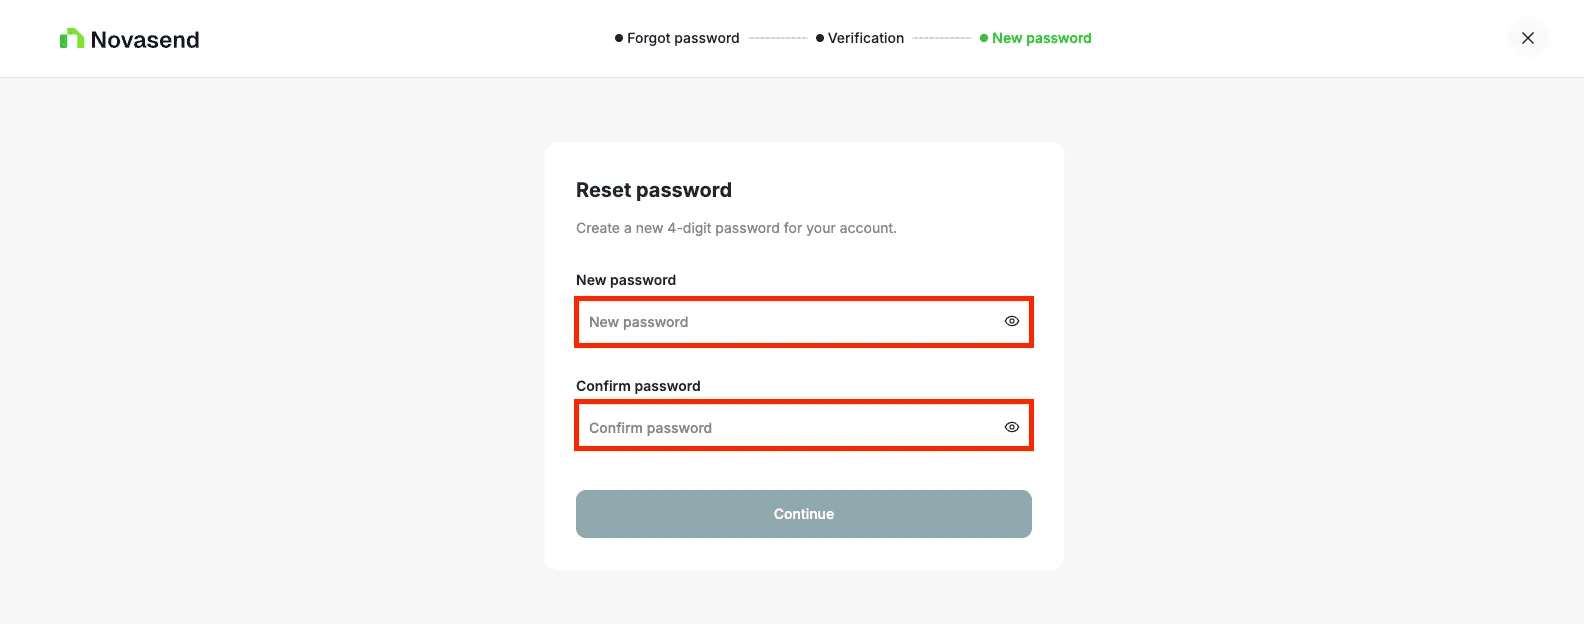This screenshot has width=1584, height=624.
Task: Click the New password field label
Action: [x=626, y=280]
